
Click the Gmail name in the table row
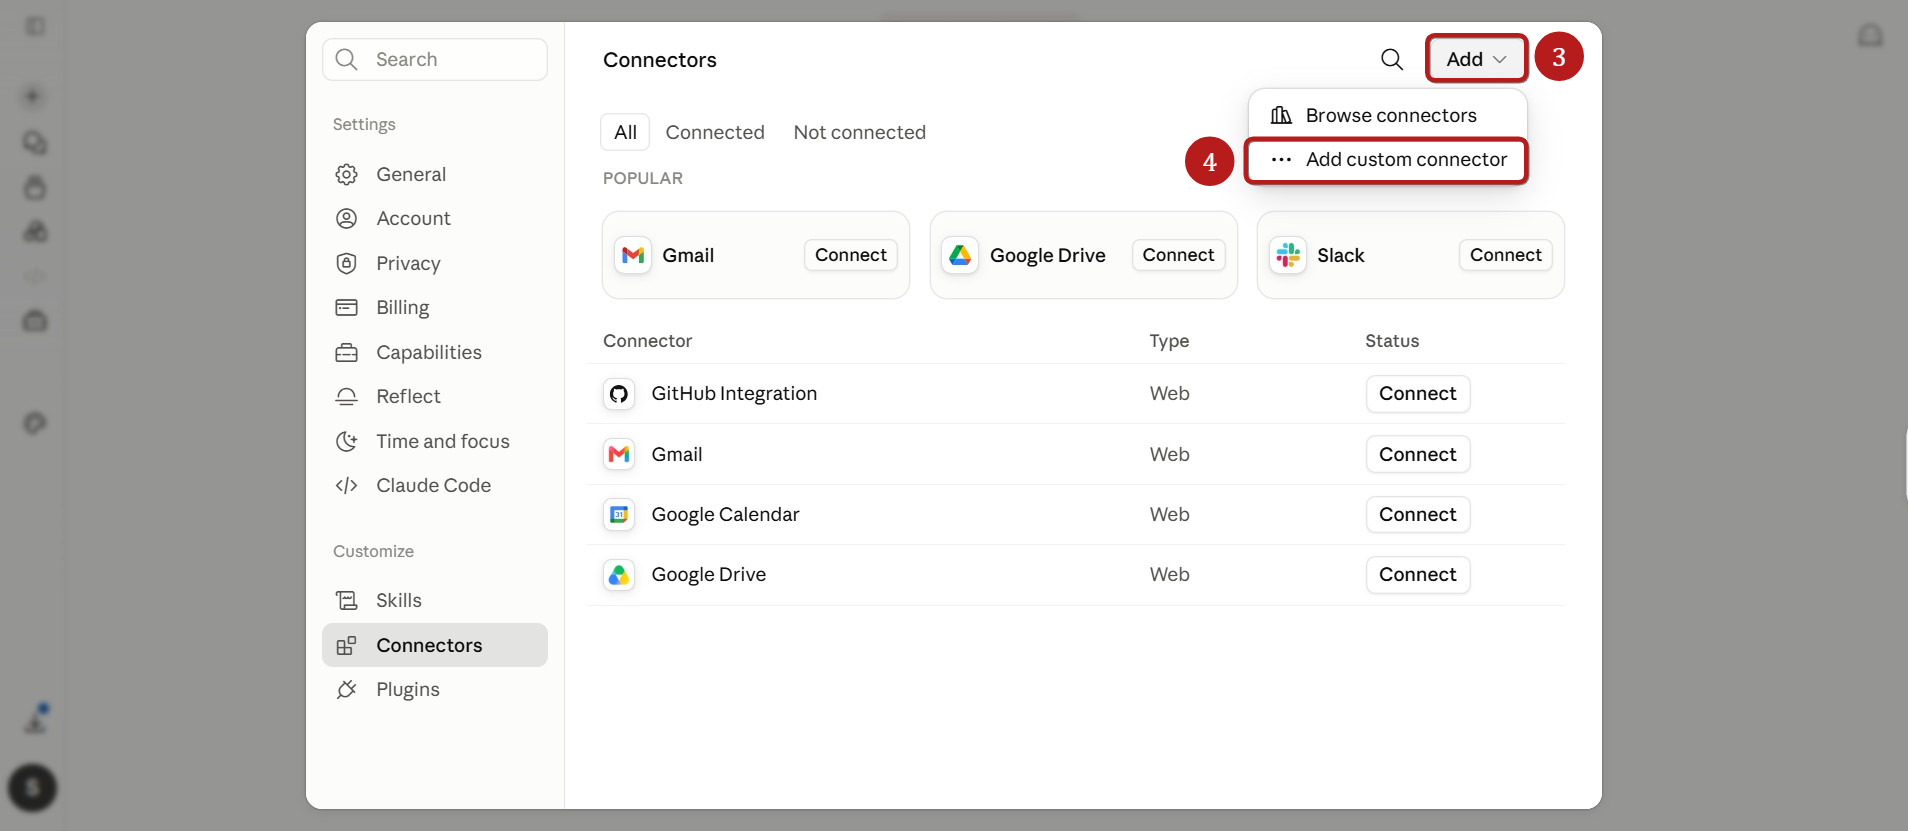[x=677, y=454]
